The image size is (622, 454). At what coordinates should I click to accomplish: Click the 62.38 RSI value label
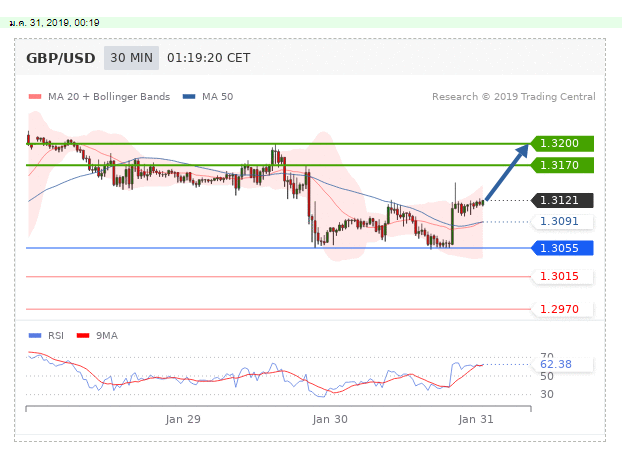pos(562,364)
